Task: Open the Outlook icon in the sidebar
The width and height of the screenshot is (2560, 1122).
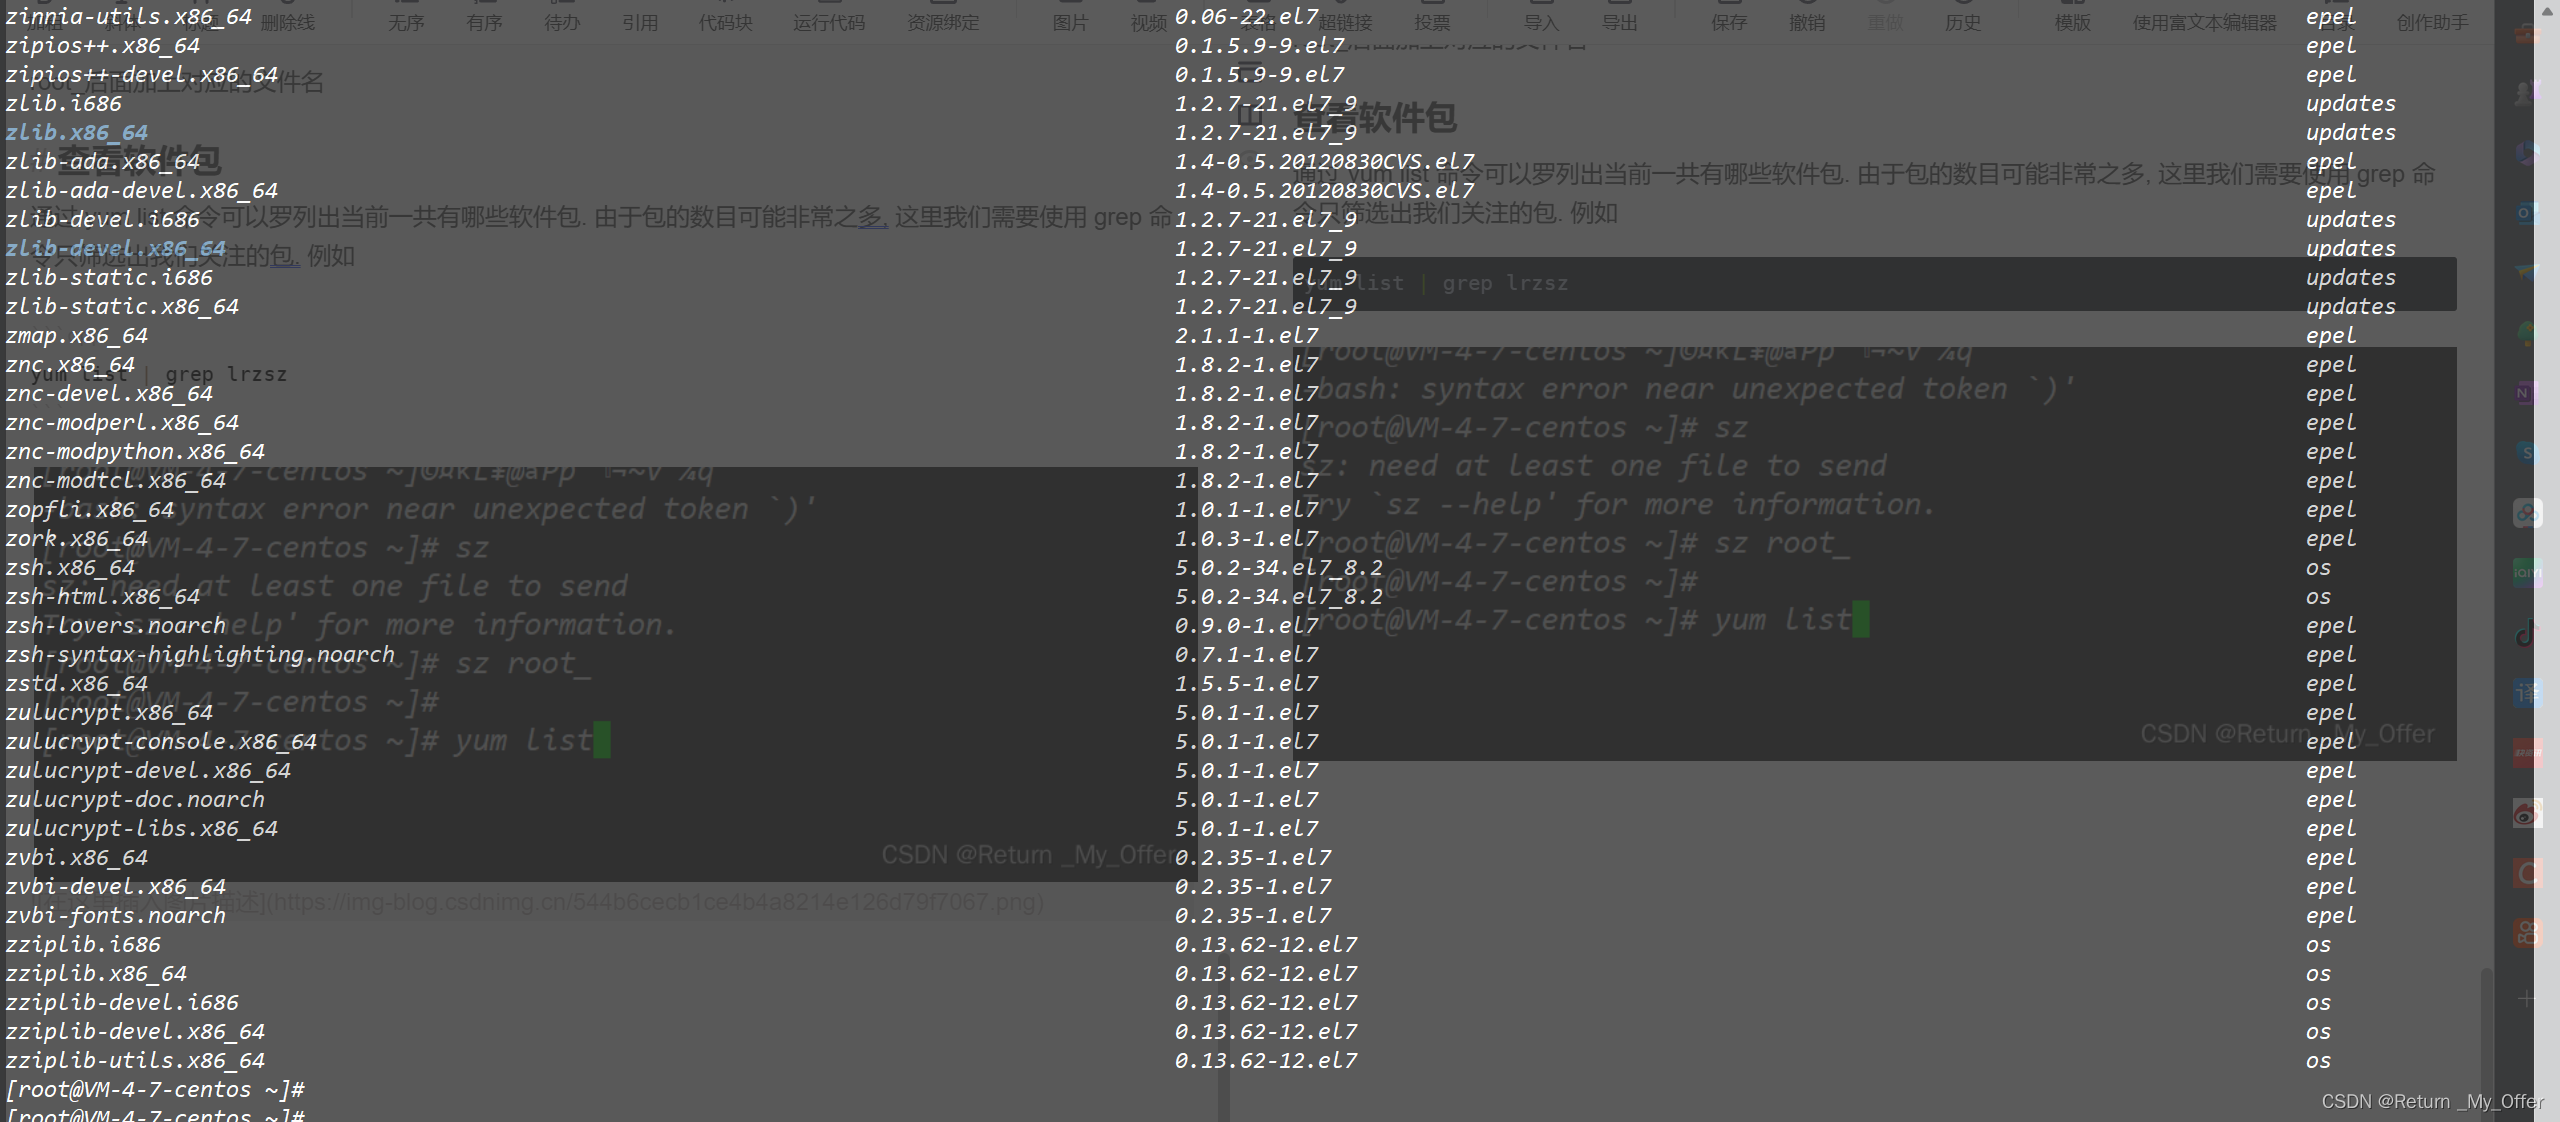Action: tap(2527, 212)
